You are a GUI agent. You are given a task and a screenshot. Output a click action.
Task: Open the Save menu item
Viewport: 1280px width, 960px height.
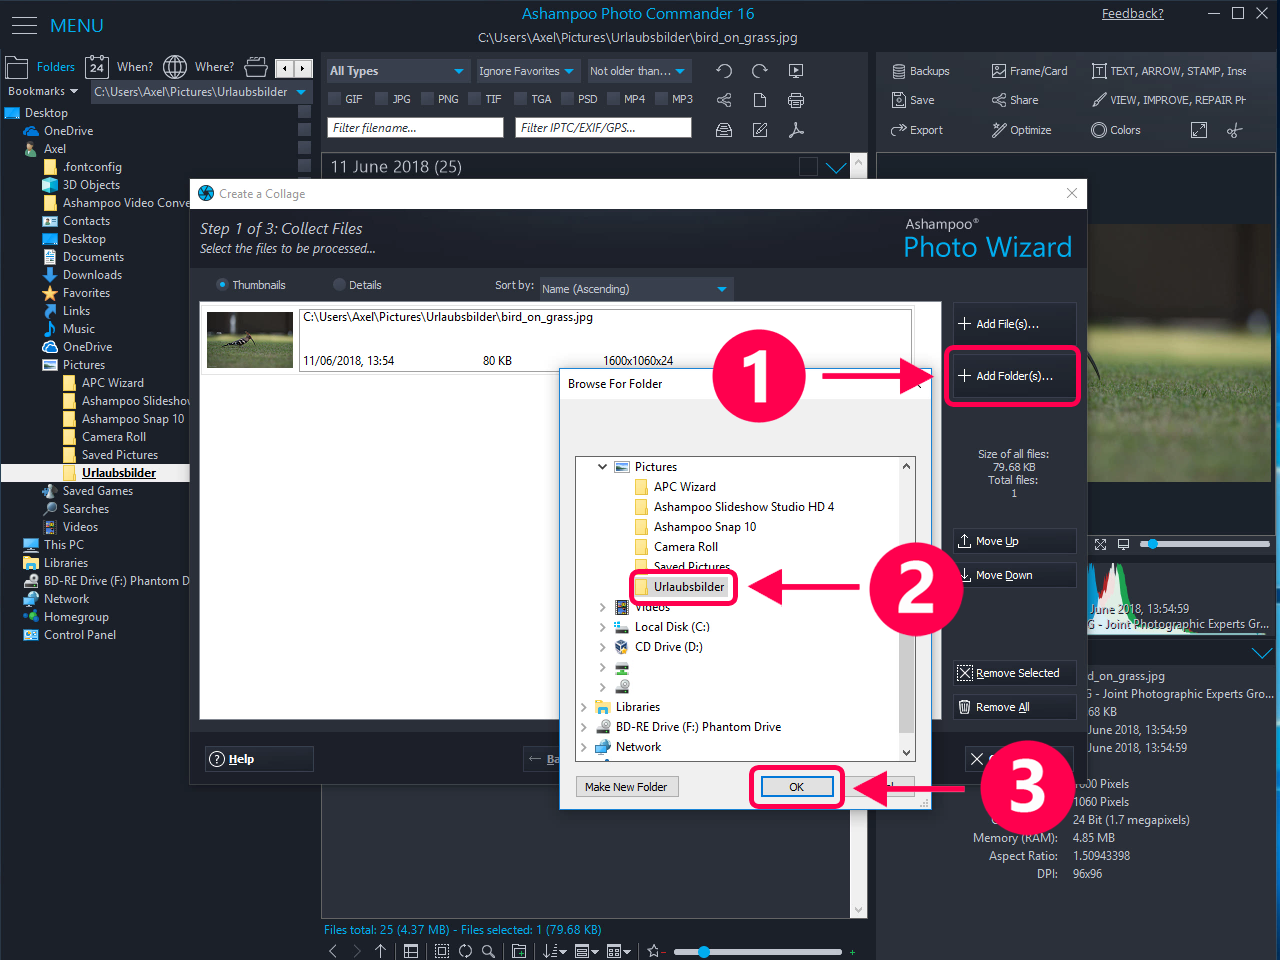point(913,100)
